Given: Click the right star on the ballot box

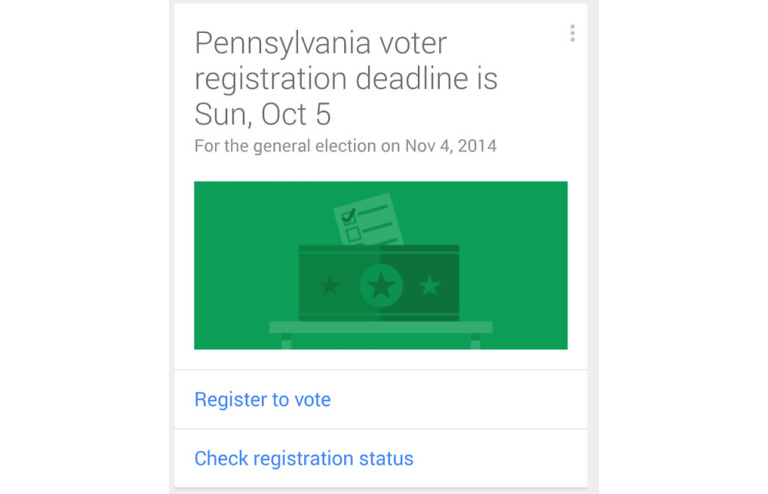Looking at the screenshot, I should click(430, 286).
